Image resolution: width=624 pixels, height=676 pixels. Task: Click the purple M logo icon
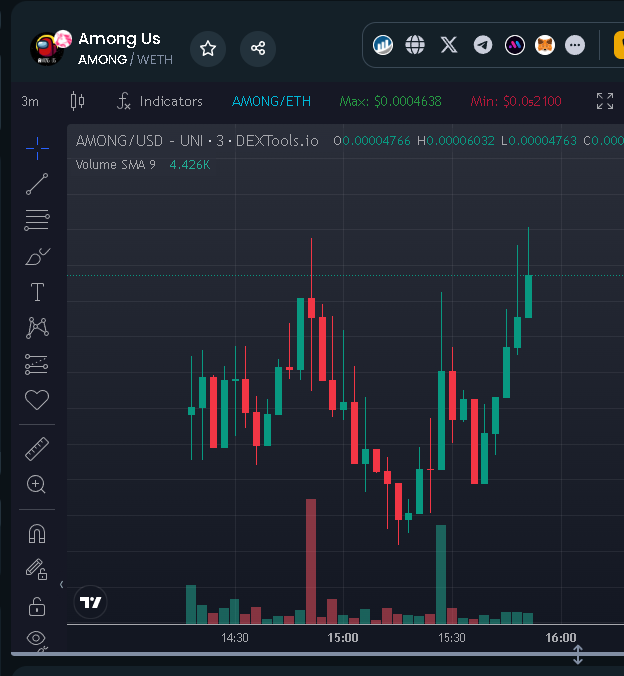click(x=514, y=45)
